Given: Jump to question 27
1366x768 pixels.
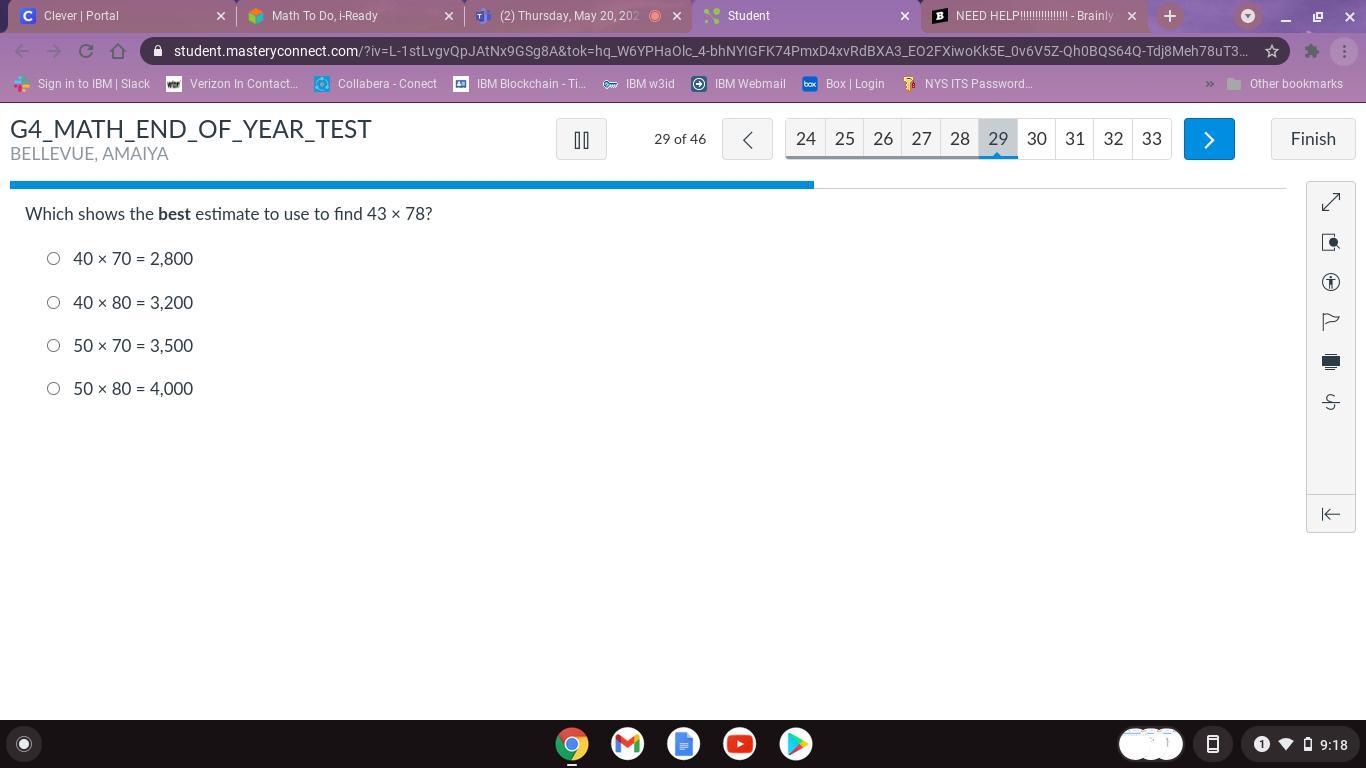Looking at the screenshot, I should pos(921,139).
